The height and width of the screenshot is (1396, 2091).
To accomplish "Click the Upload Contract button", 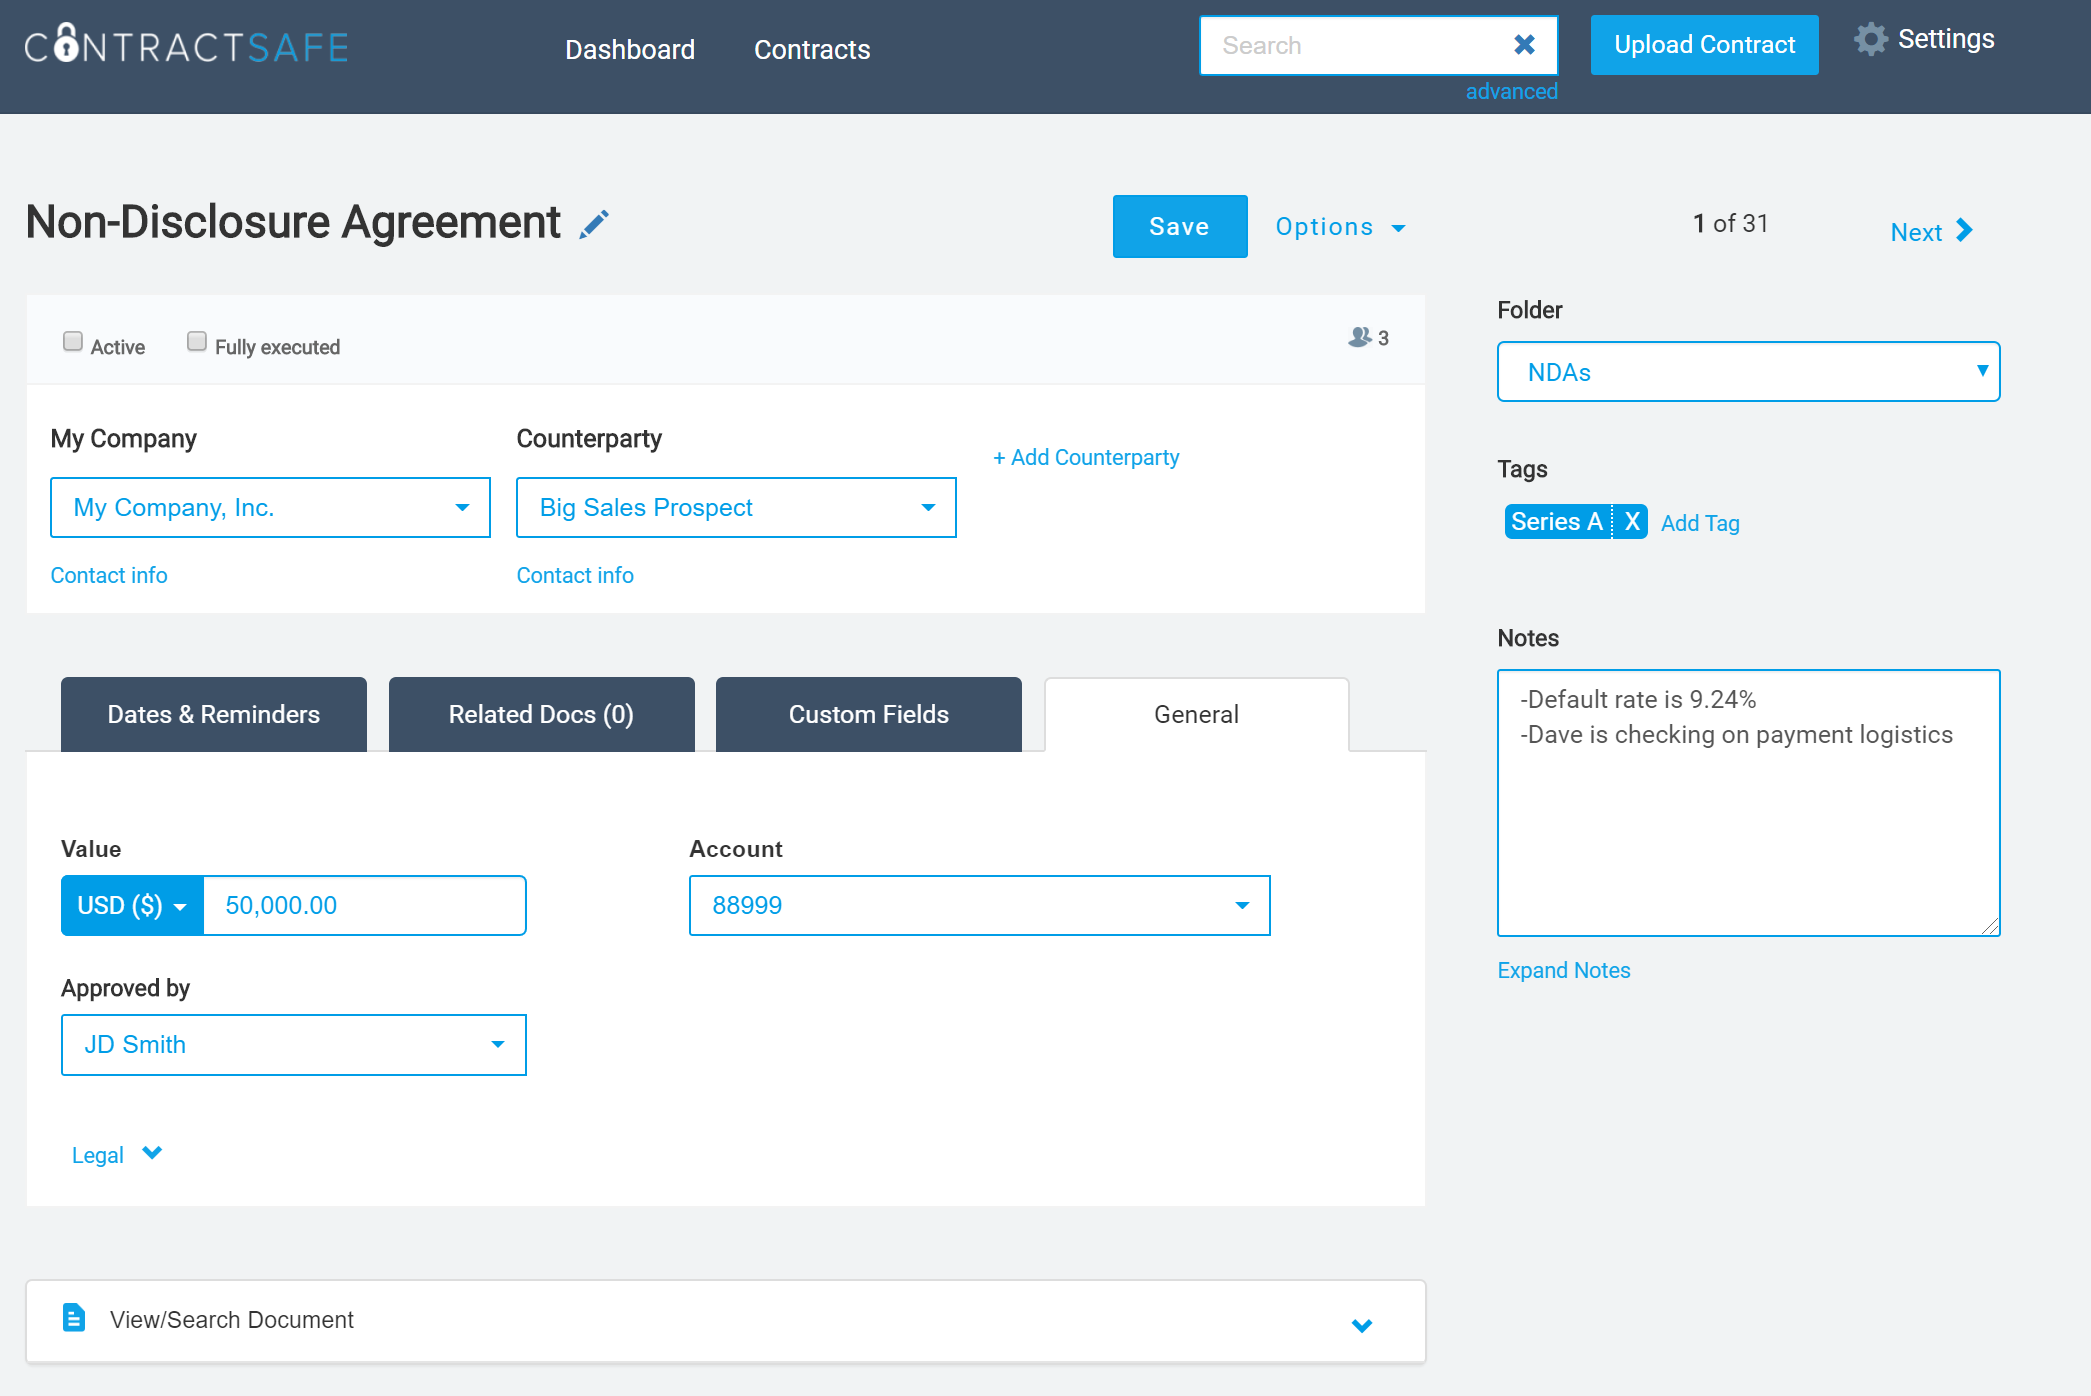I will (x=1704, y=44).
